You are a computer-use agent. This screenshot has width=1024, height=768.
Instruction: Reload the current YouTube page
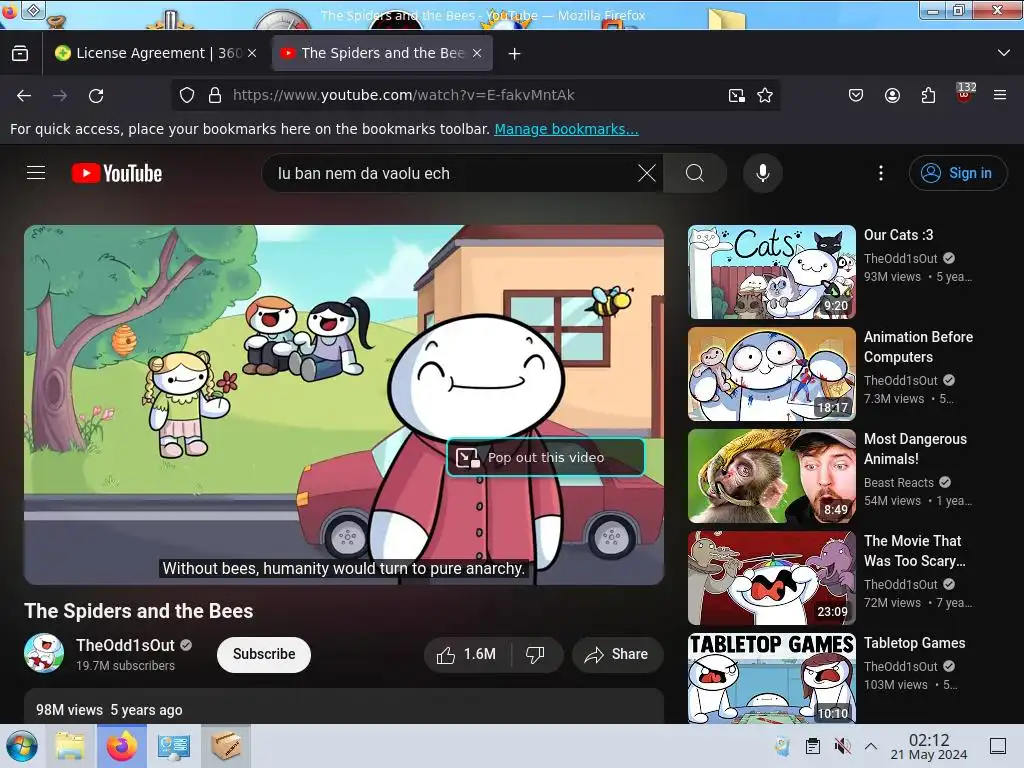(x=96, y=95)
